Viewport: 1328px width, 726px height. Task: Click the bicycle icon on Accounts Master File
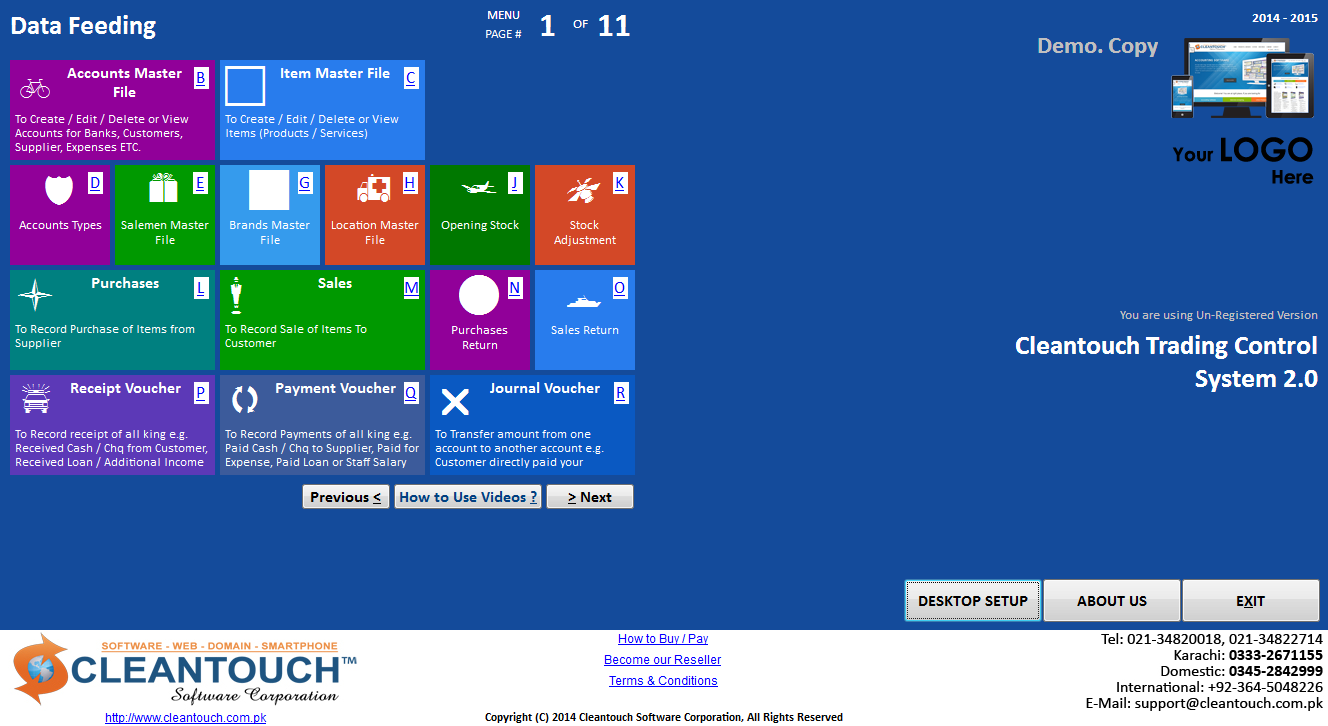(35, 88)
